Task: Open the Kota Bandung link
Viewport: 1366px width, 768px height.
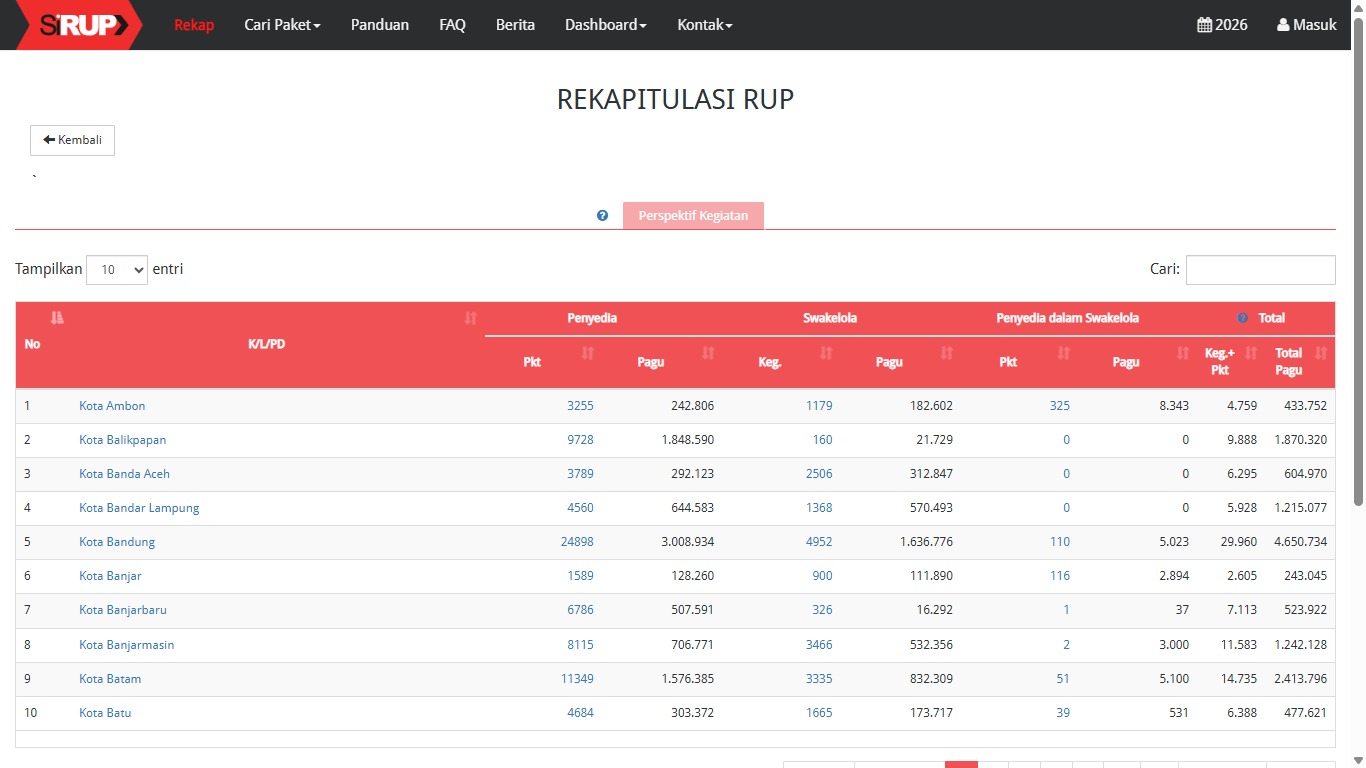Action: tap(117, 542)
